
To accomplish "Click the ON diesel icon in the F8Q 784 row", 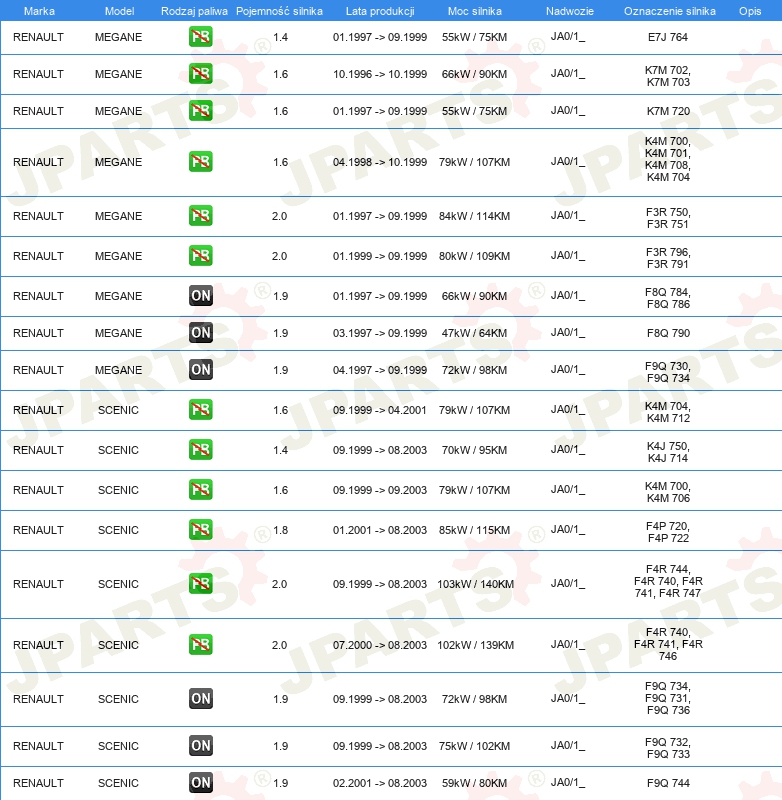I will pos(200,295).
